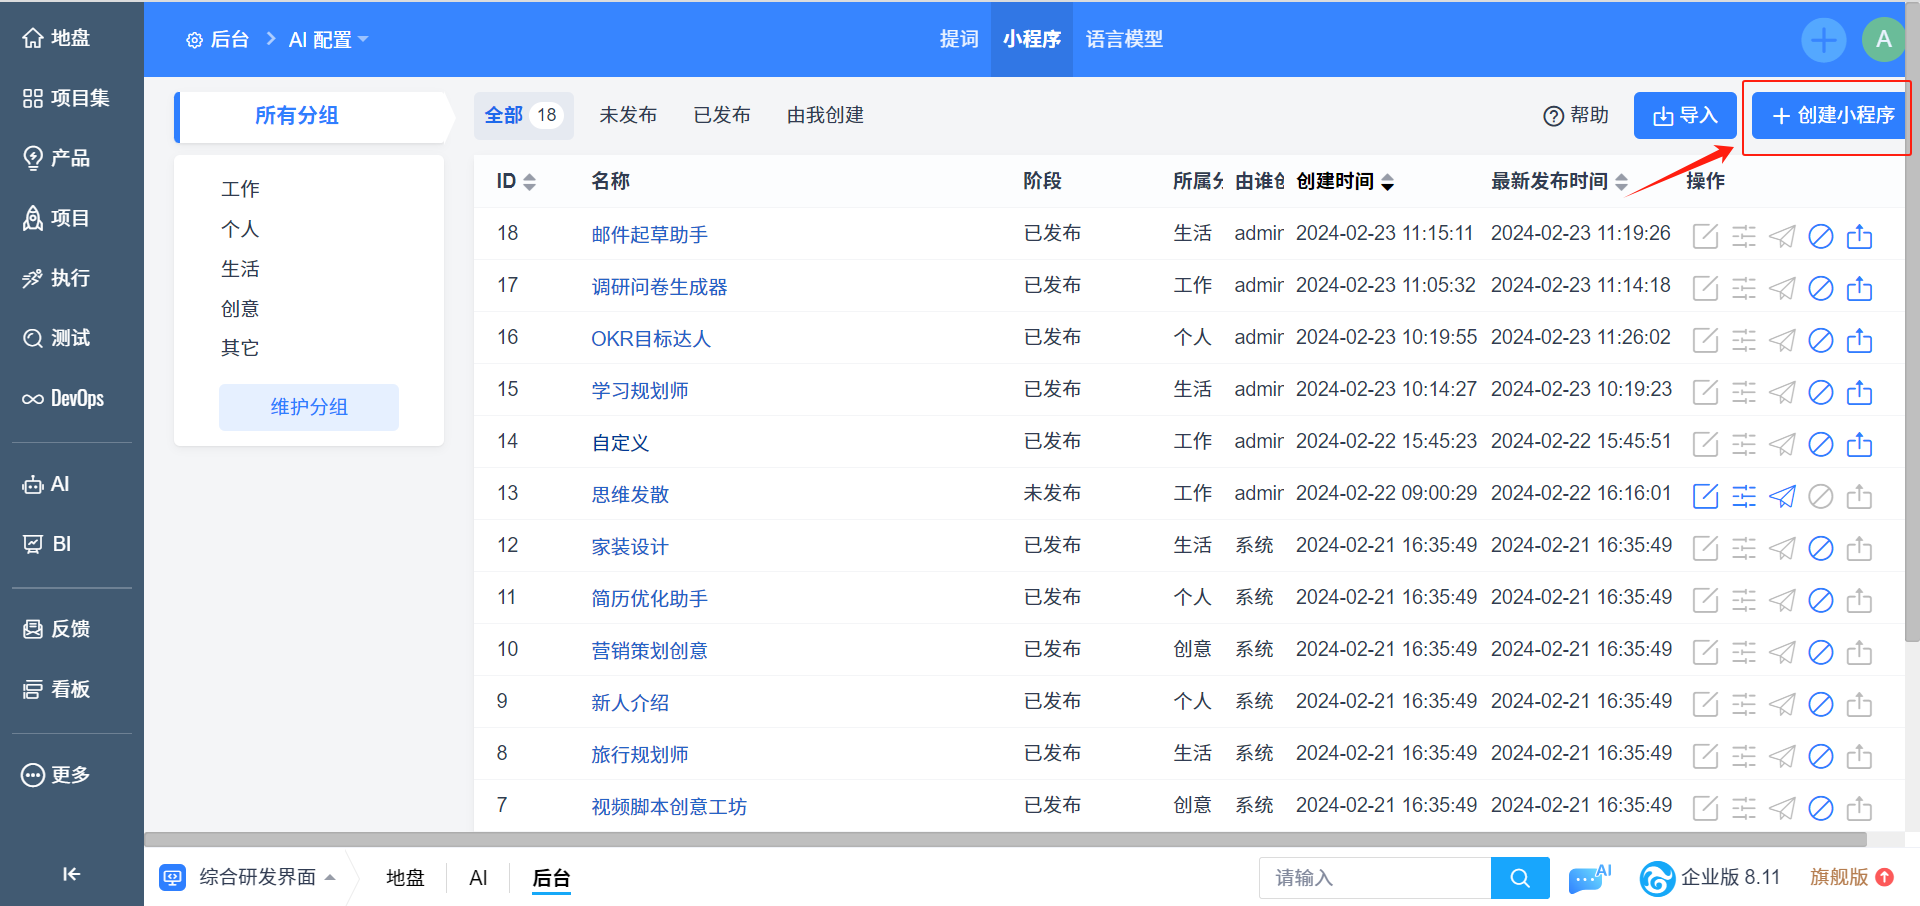
Task: Focus the 请输入 search field
Action: [1375, 878]
